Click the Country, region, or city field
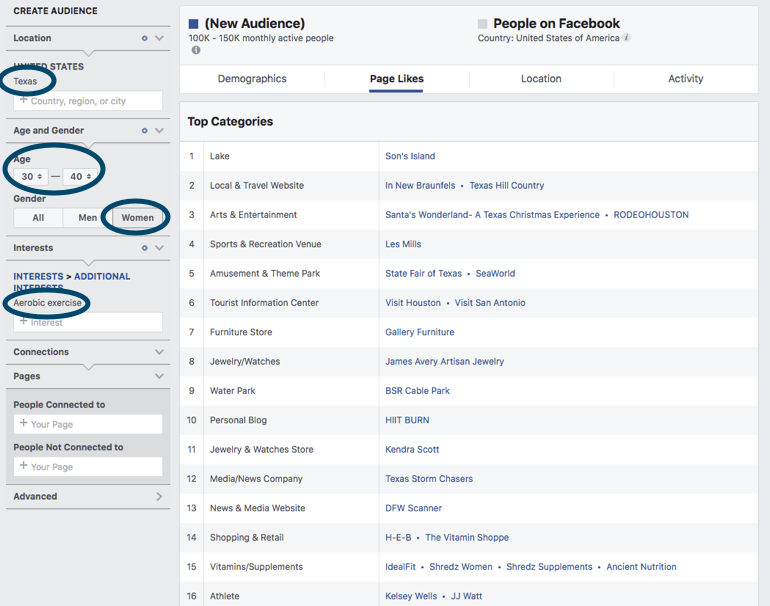The height and width of the screenshot is (606, 770). pos(88,101)
